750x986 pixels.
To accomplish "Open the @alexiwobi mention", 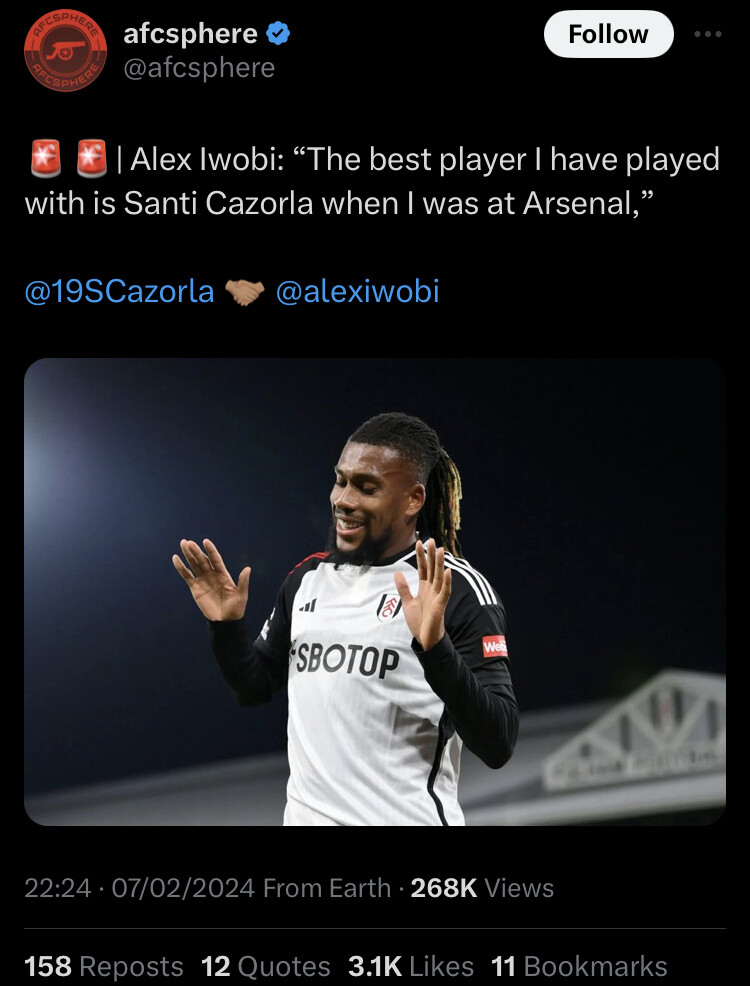I will [357, 292].
